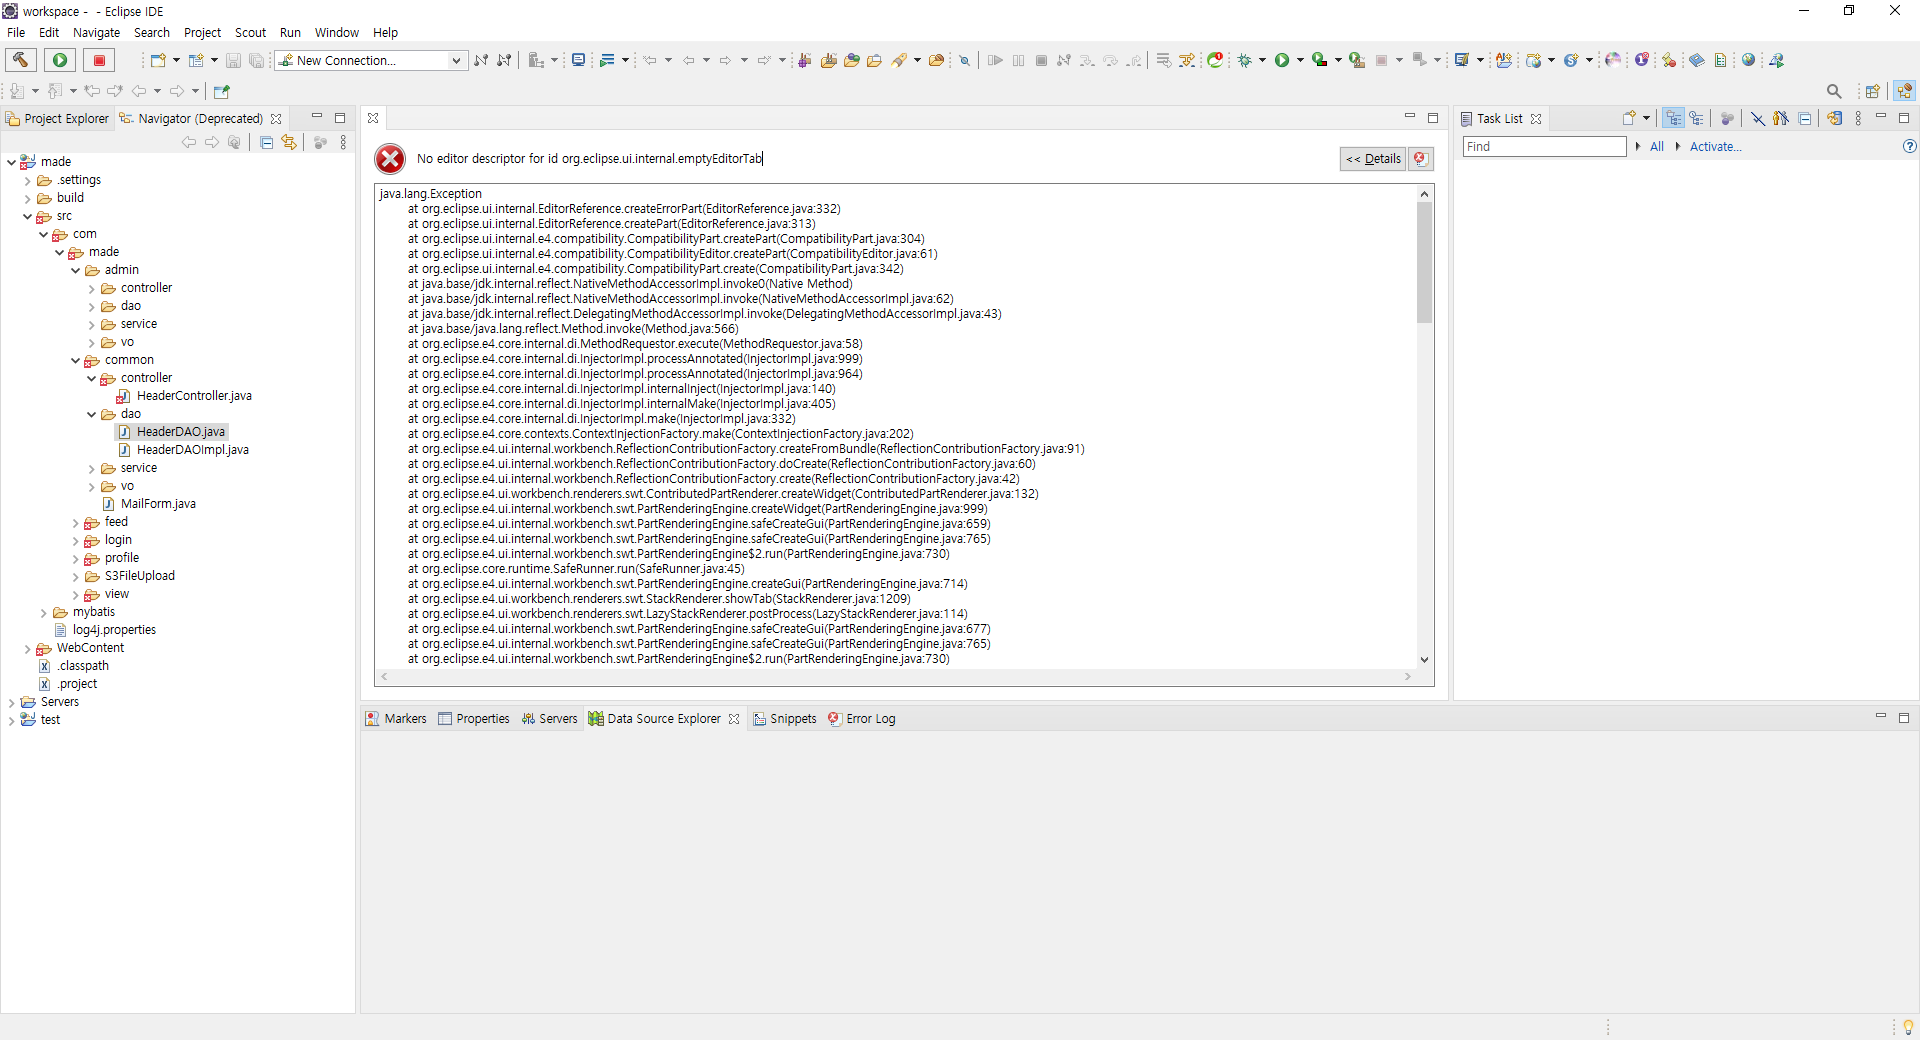The height and width of the screenshot is (1040, 1920).
Task: Click Project Explorer filter icon
Action: (320, 143)
